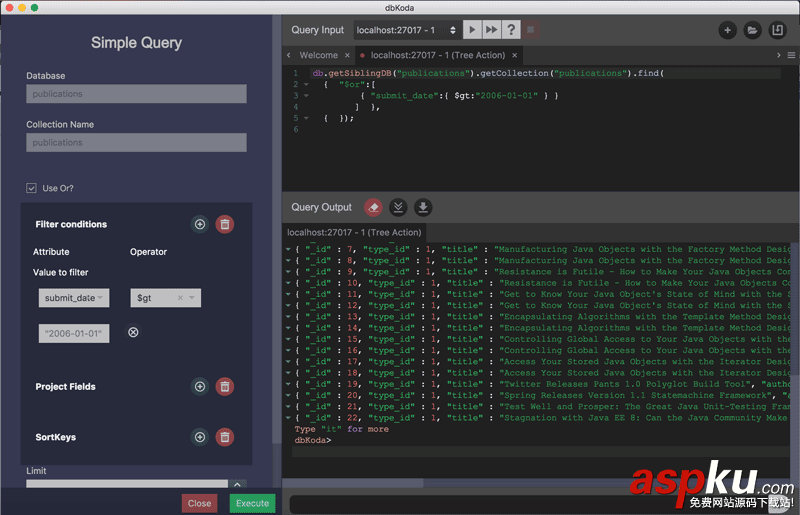The width and height of the screenshot is (800, 515).
Task: Toggle the Use Or? checkbox
Action: (32, 188)
